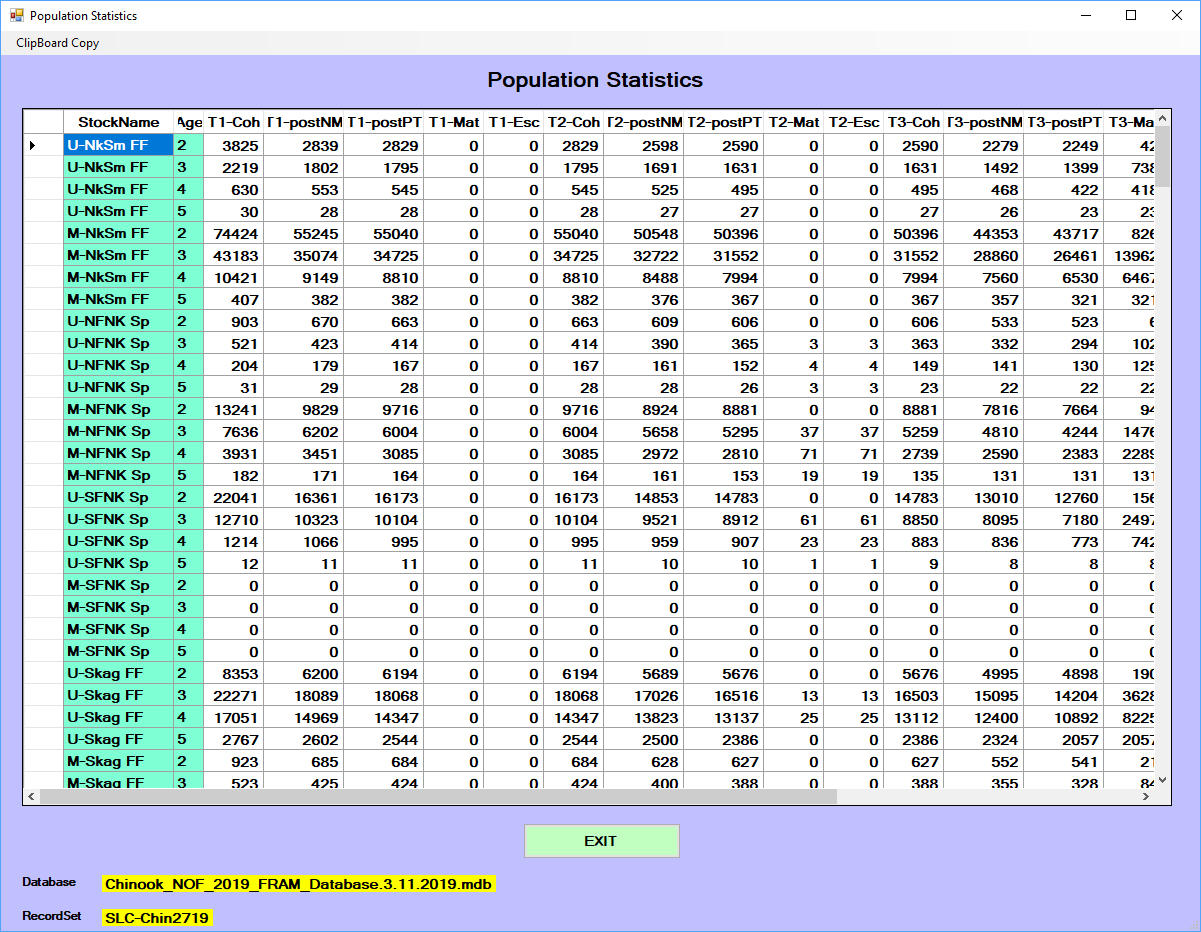Click the T1-Coh value 74424
Screen dimensions: 1201x932
click(233, 233)
